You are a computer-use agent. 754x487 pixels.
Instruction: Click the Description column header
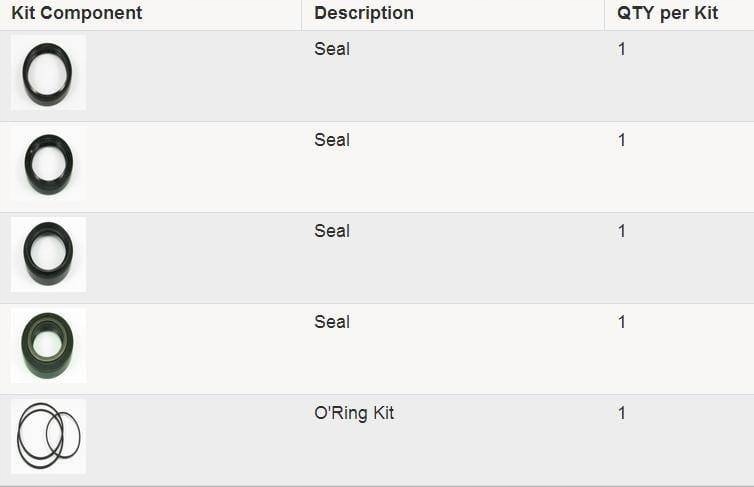[x=364, y=13]
